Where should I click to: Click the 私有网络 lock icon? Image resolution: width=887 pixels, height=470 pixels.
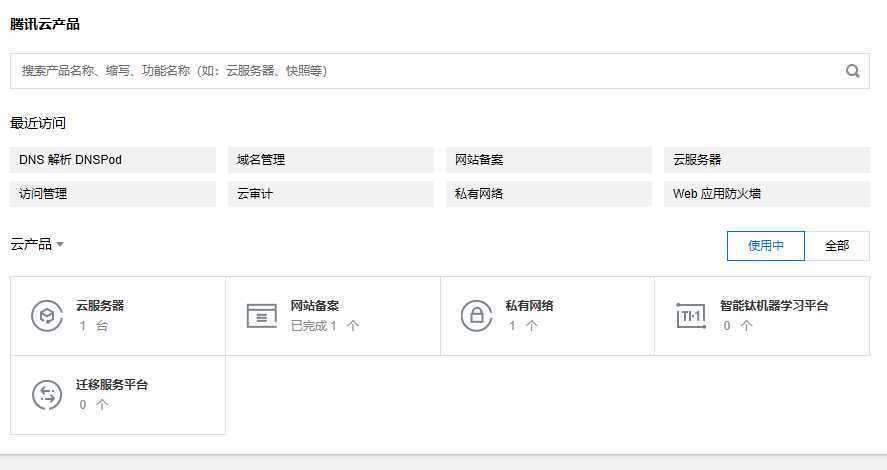(477, 316)
